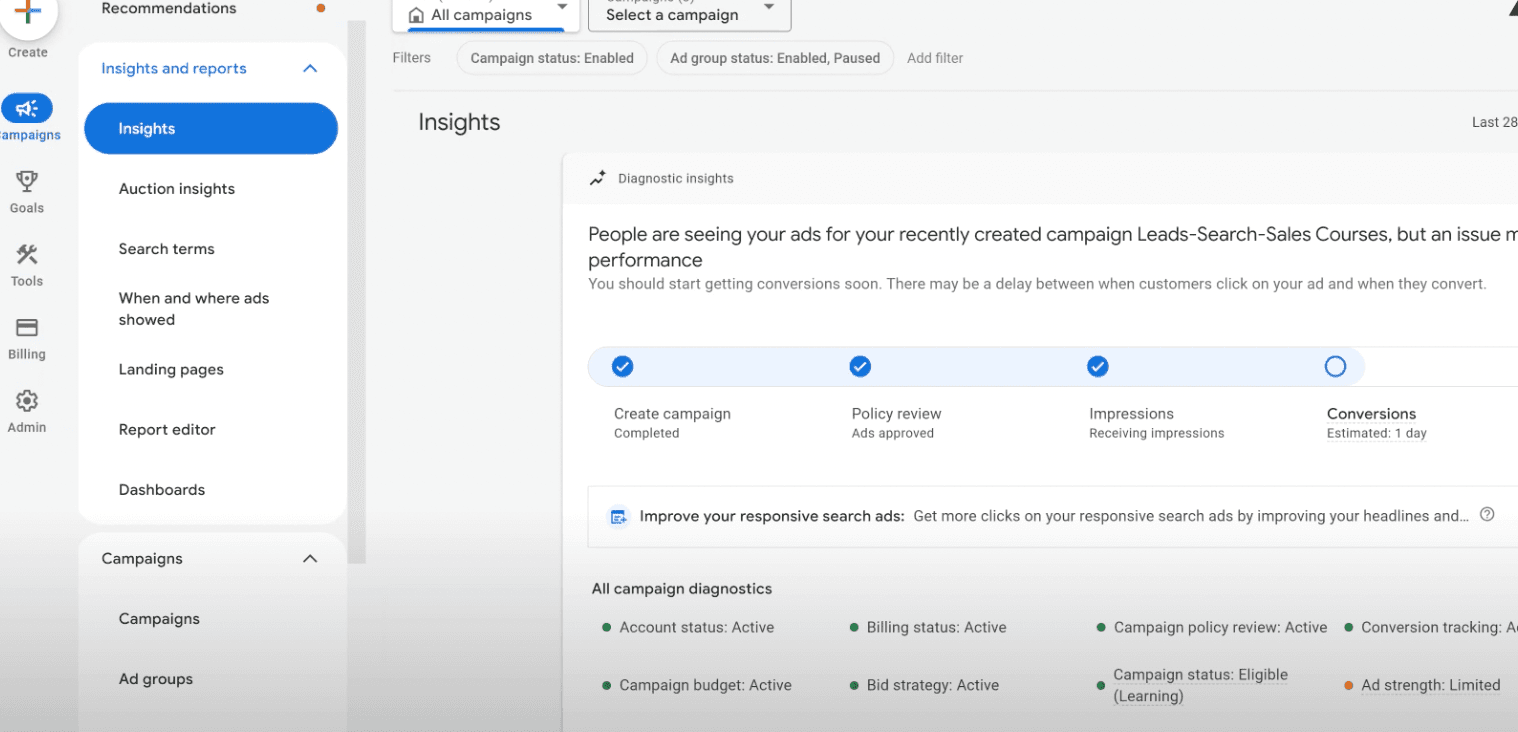Click the Campaign status: Enabled filter chip

(552, 58)
